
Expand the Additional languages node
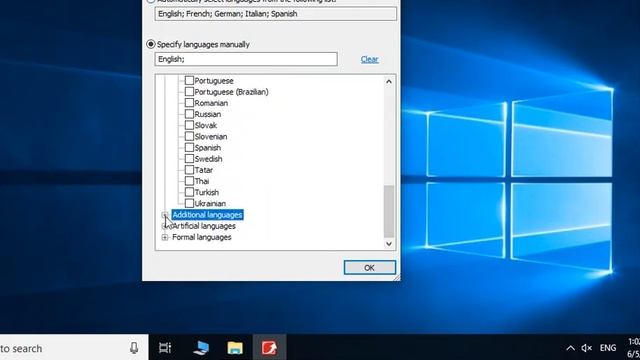pos(164,215)
